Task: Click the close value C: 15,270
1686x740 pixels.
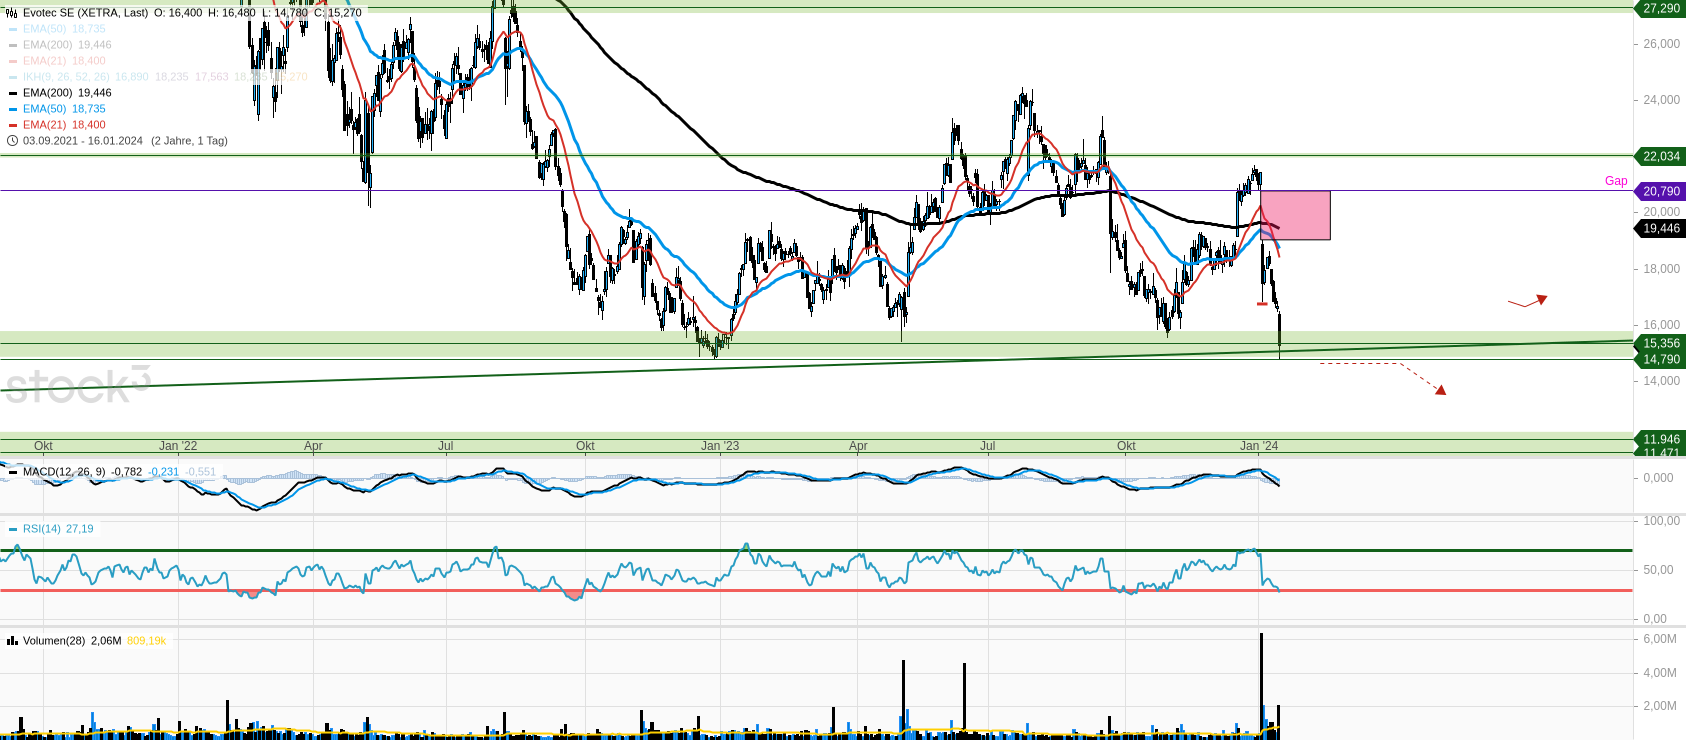Action: 338,13
